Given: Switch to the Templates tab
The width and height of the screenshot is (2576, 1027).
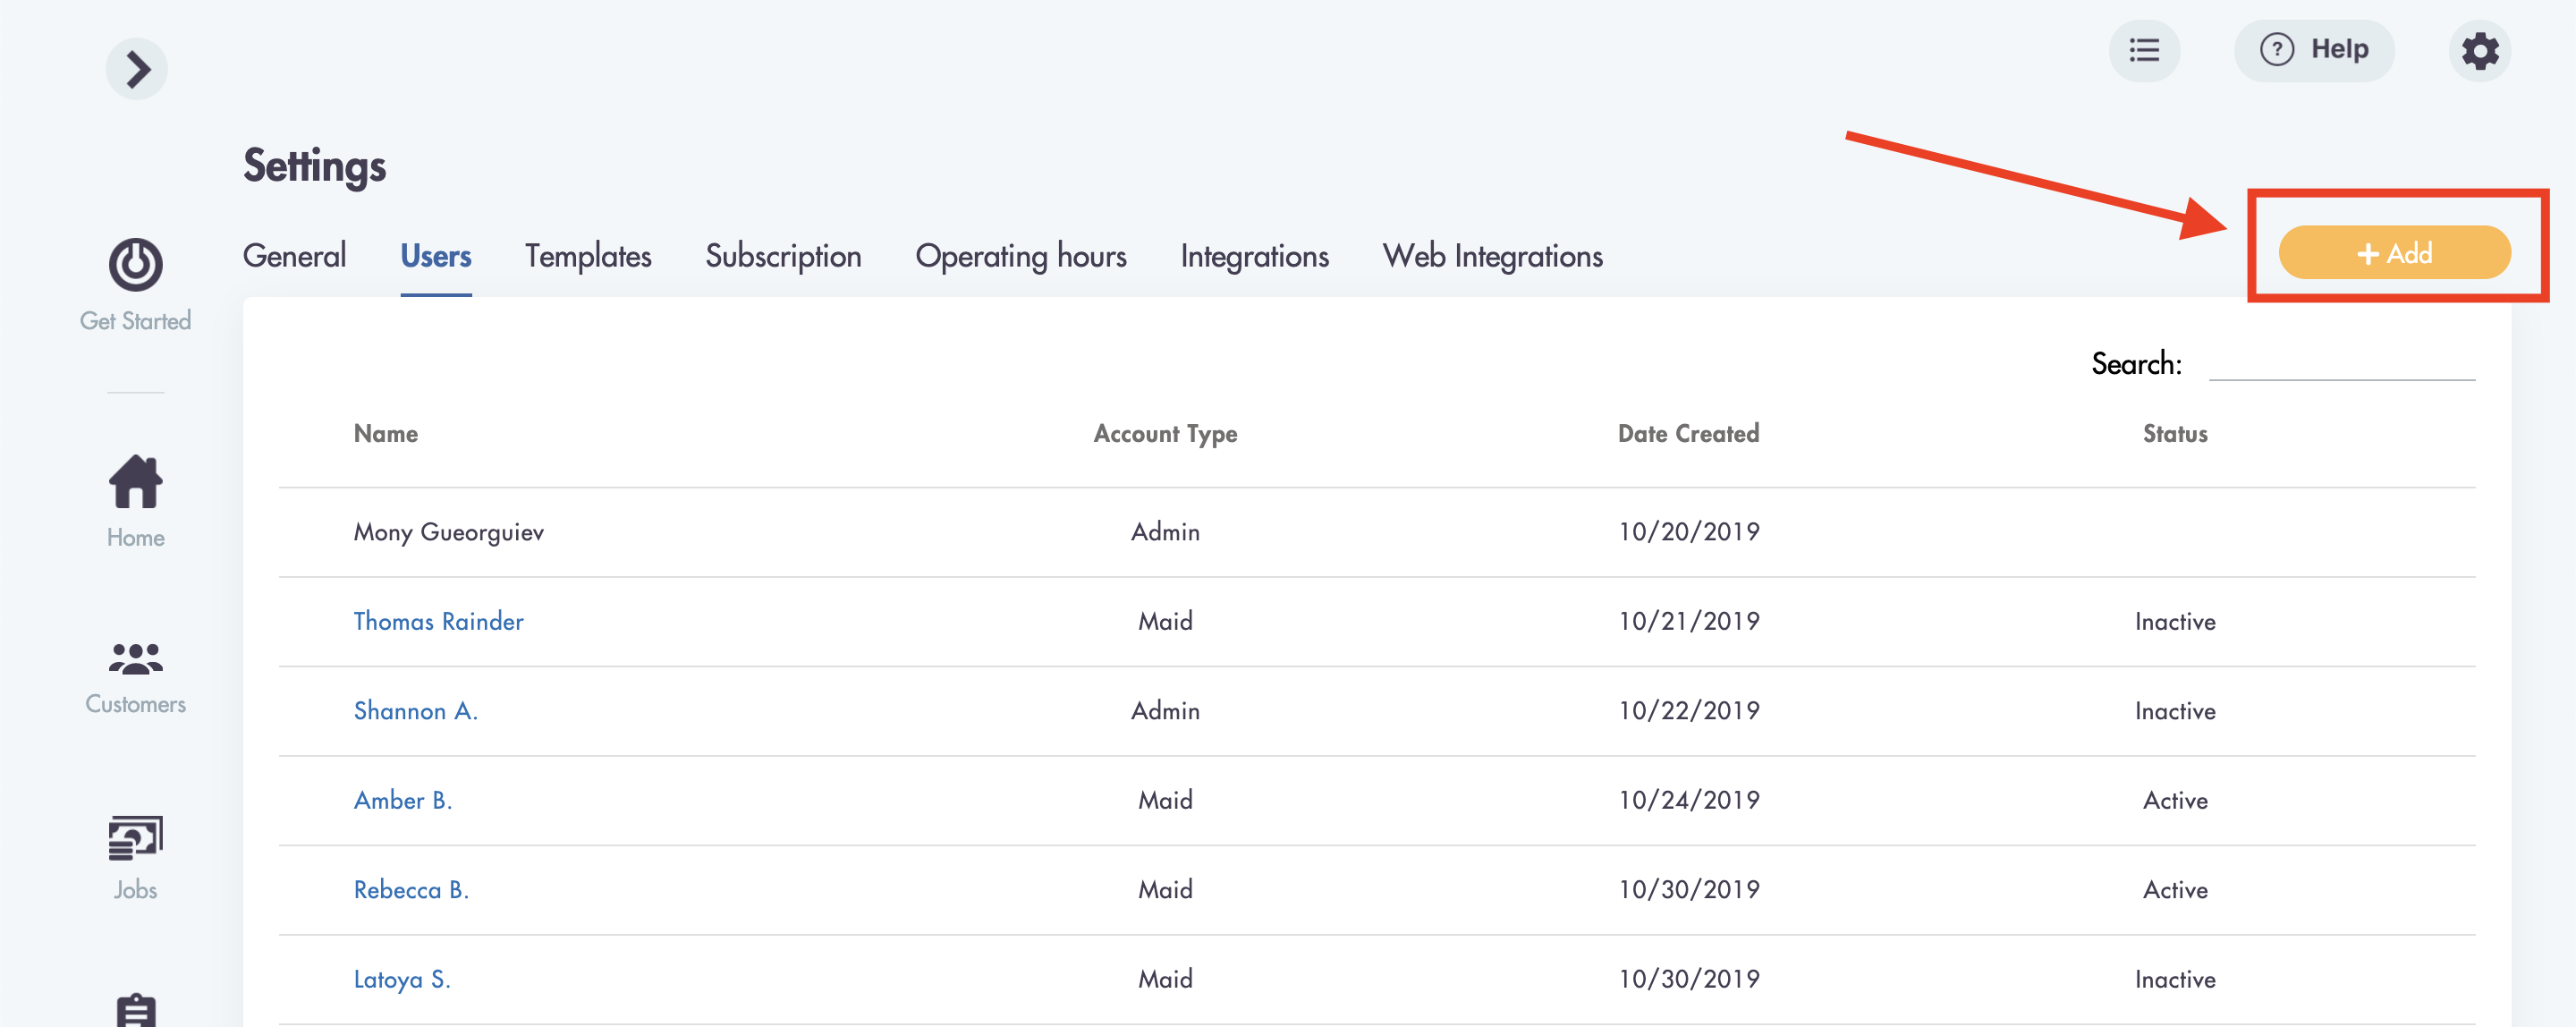Looking at the screenshot, I should [587, 256].
